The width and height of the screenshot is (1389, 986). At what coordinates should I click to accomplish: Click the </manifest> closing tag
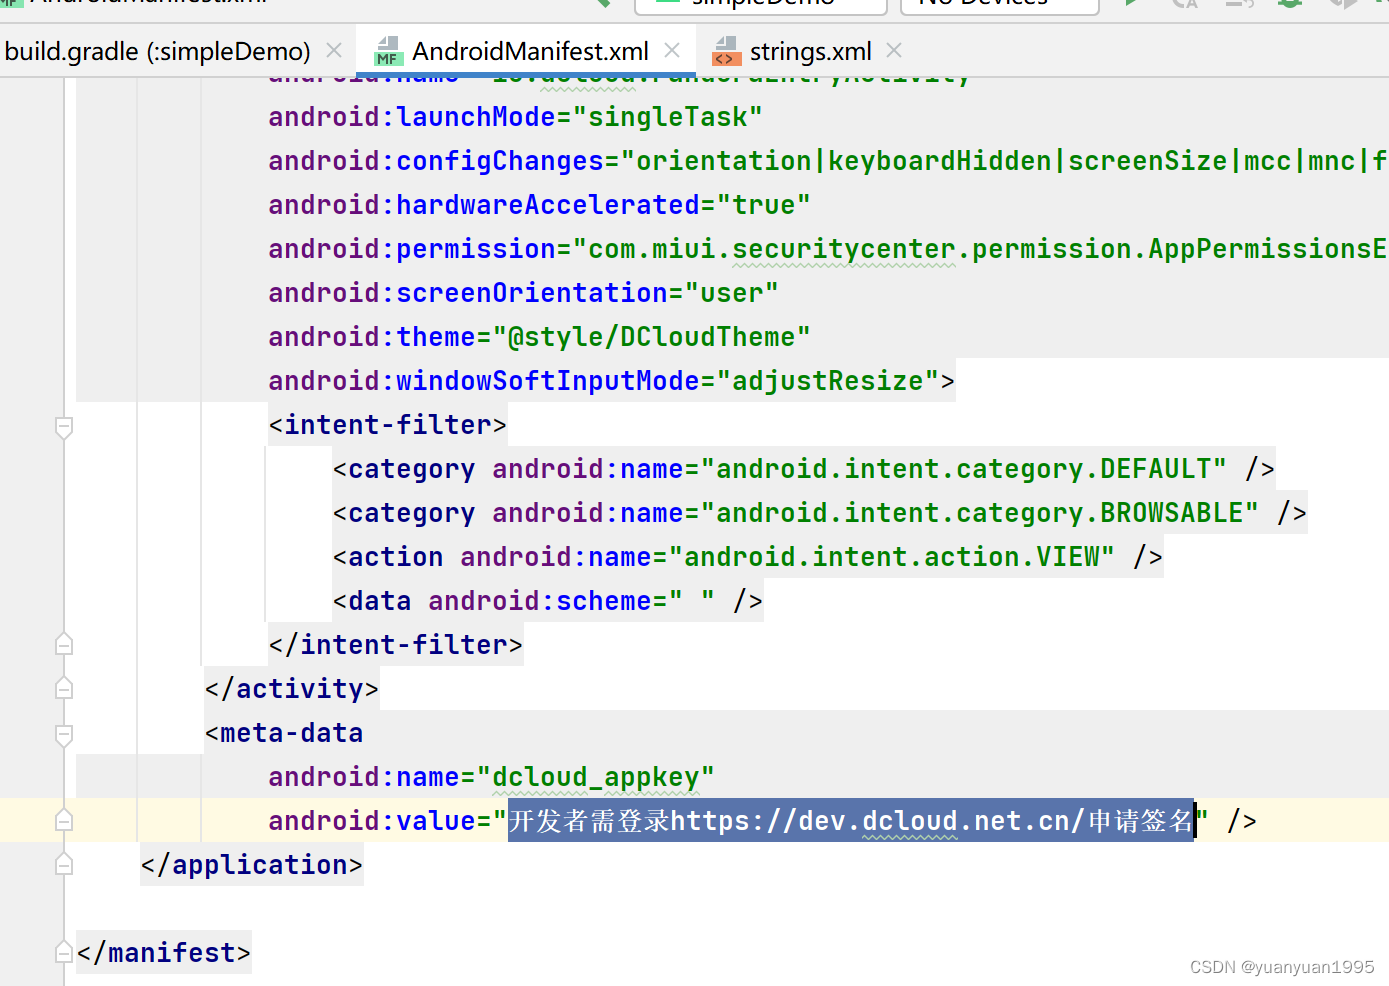[x=163, y=953]
